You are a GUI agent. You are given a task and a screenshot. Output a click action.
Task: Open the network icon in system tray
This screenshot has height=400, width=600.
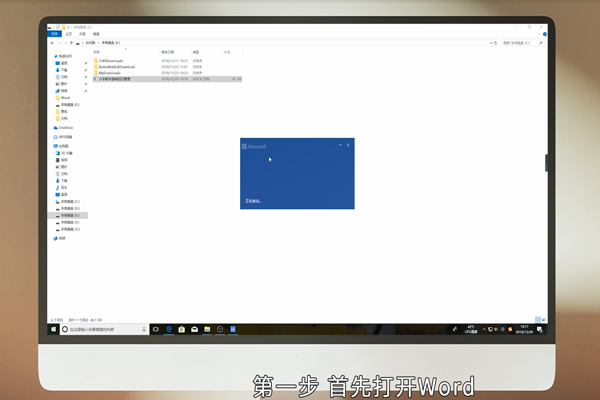(490, 329)
